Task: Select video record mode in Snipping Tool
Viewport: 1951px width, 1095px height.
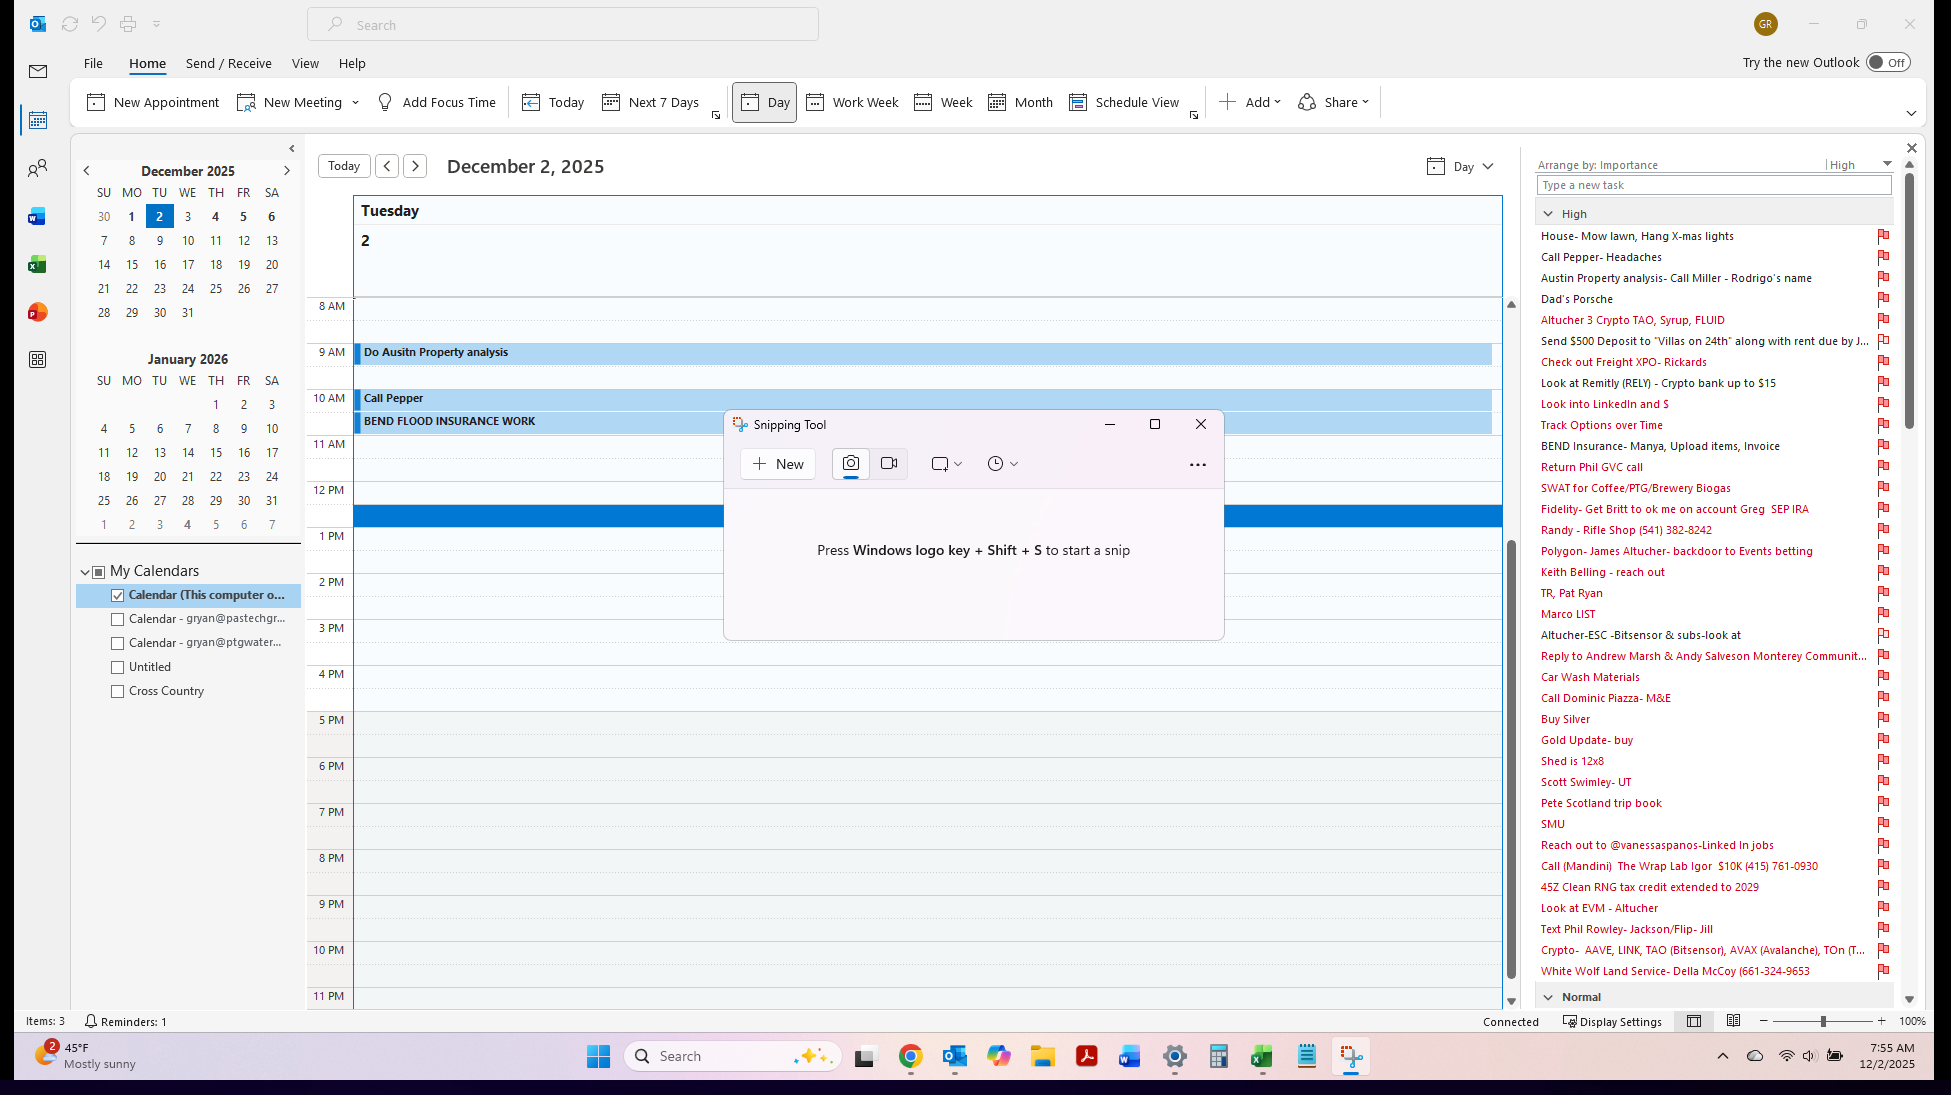Action: [x=889, y=464]
